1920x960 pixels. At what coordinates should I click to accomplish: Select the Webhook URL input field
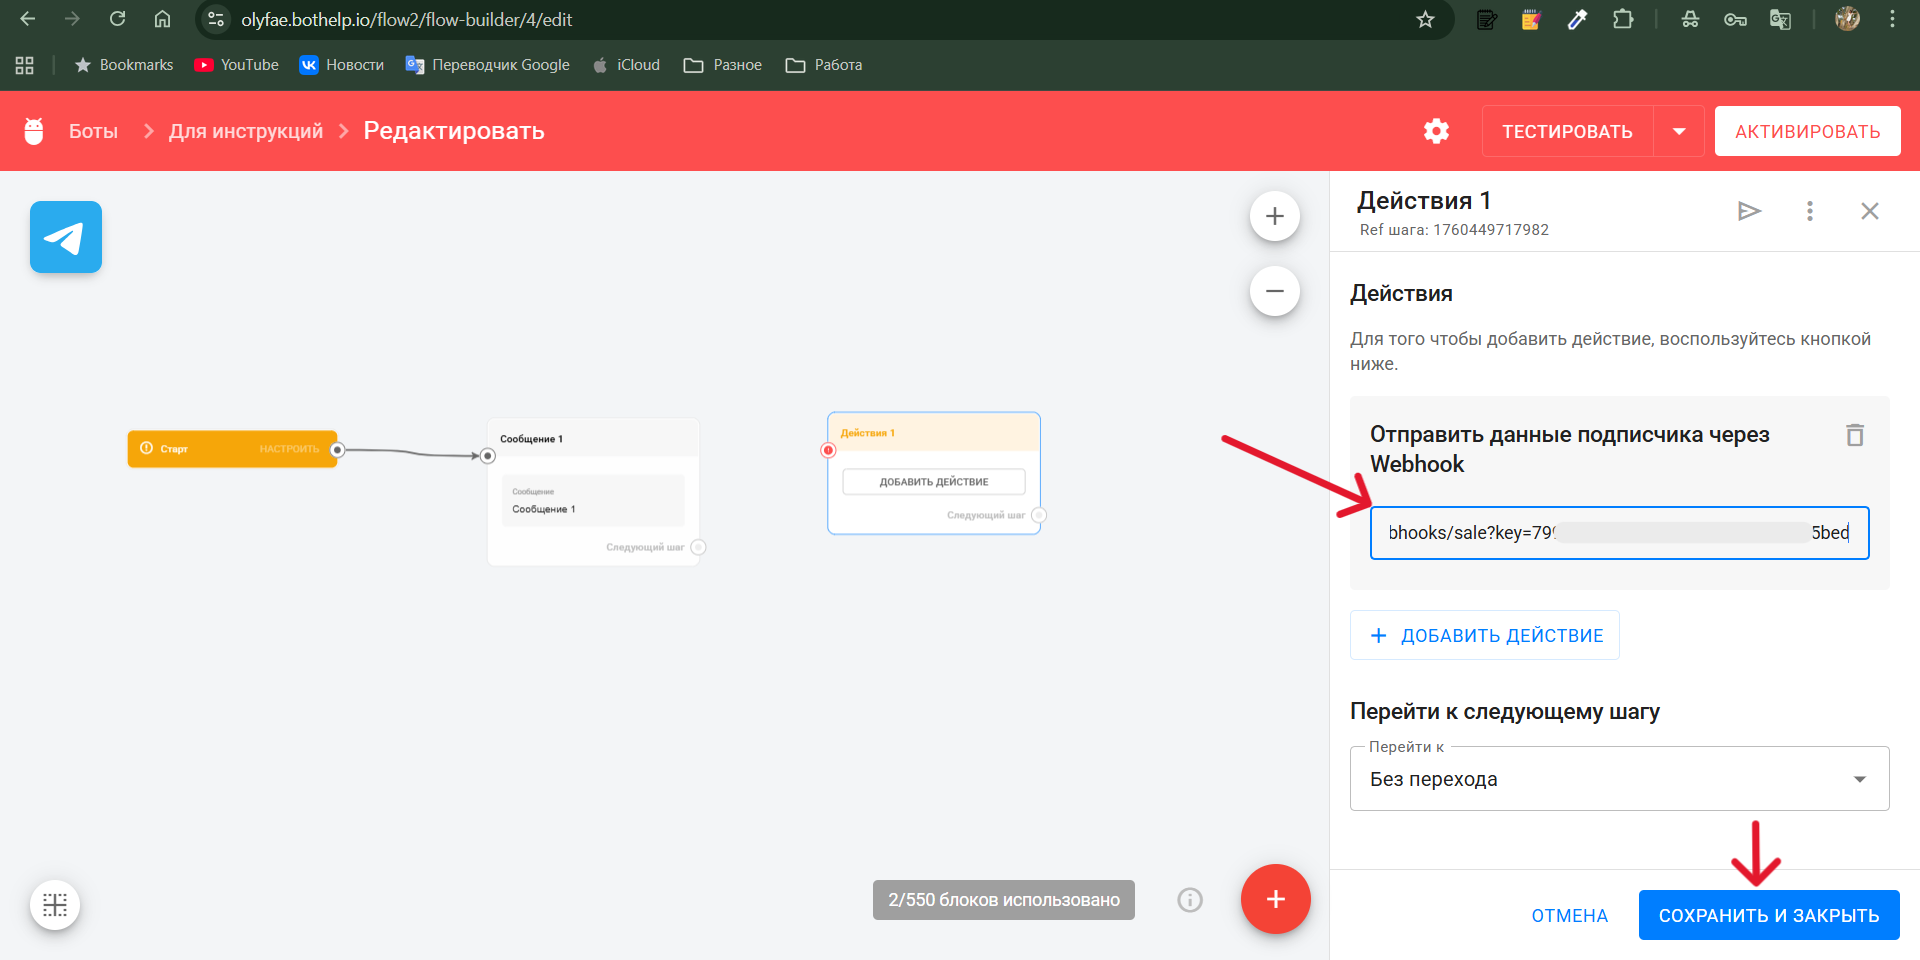(x=1618, y=533)
